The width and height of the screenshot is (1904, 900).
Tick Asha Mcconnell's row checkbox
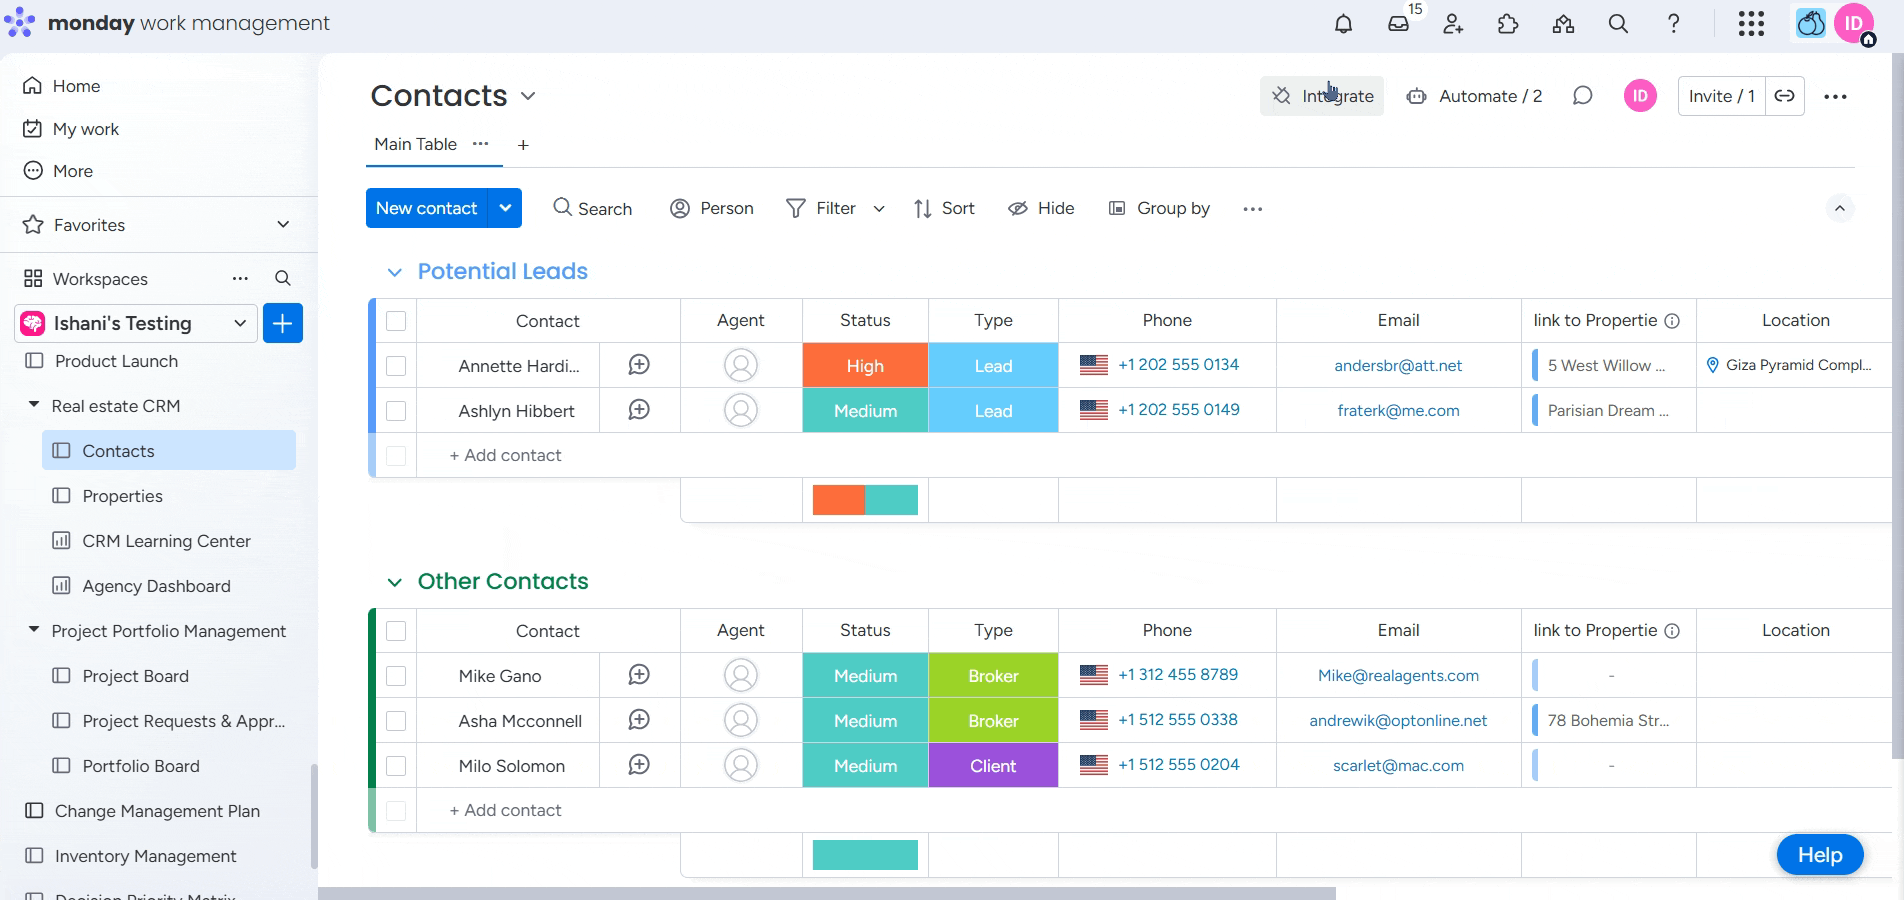[x=395, y=720]
